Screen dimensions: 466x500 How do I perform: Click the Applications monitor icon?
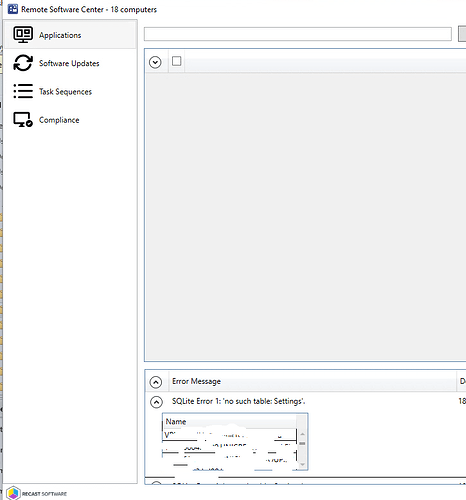pyautogui.click(x=23, y=35)
